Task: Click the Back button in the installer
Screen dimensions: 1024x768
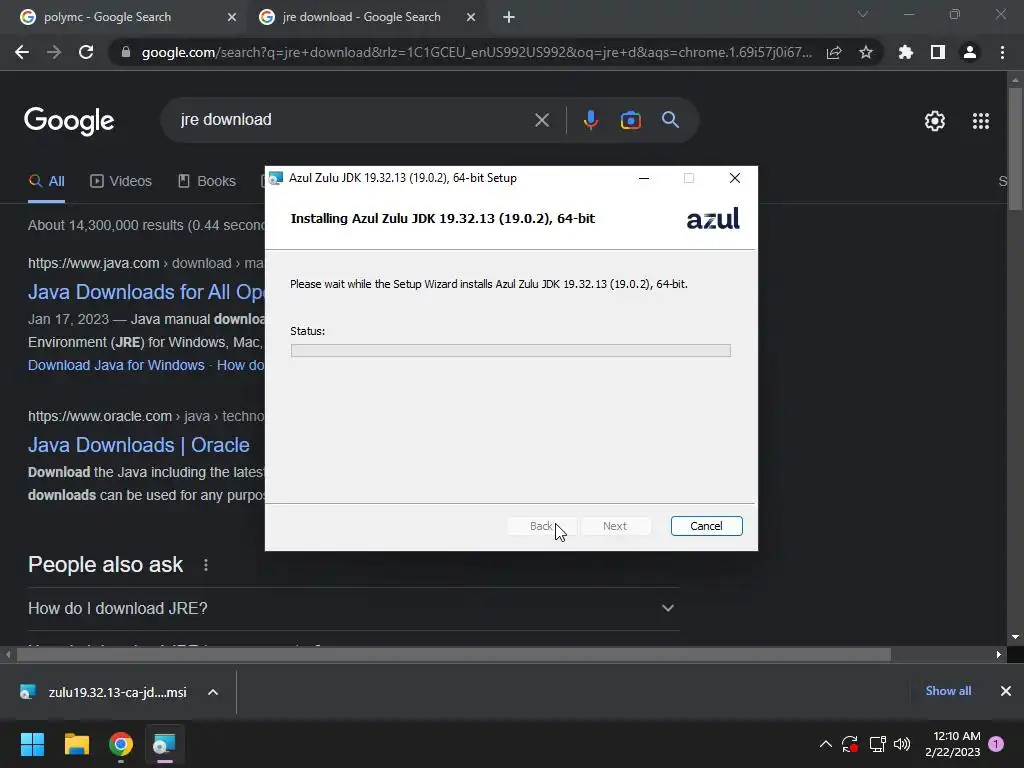Action: point(541,526)
